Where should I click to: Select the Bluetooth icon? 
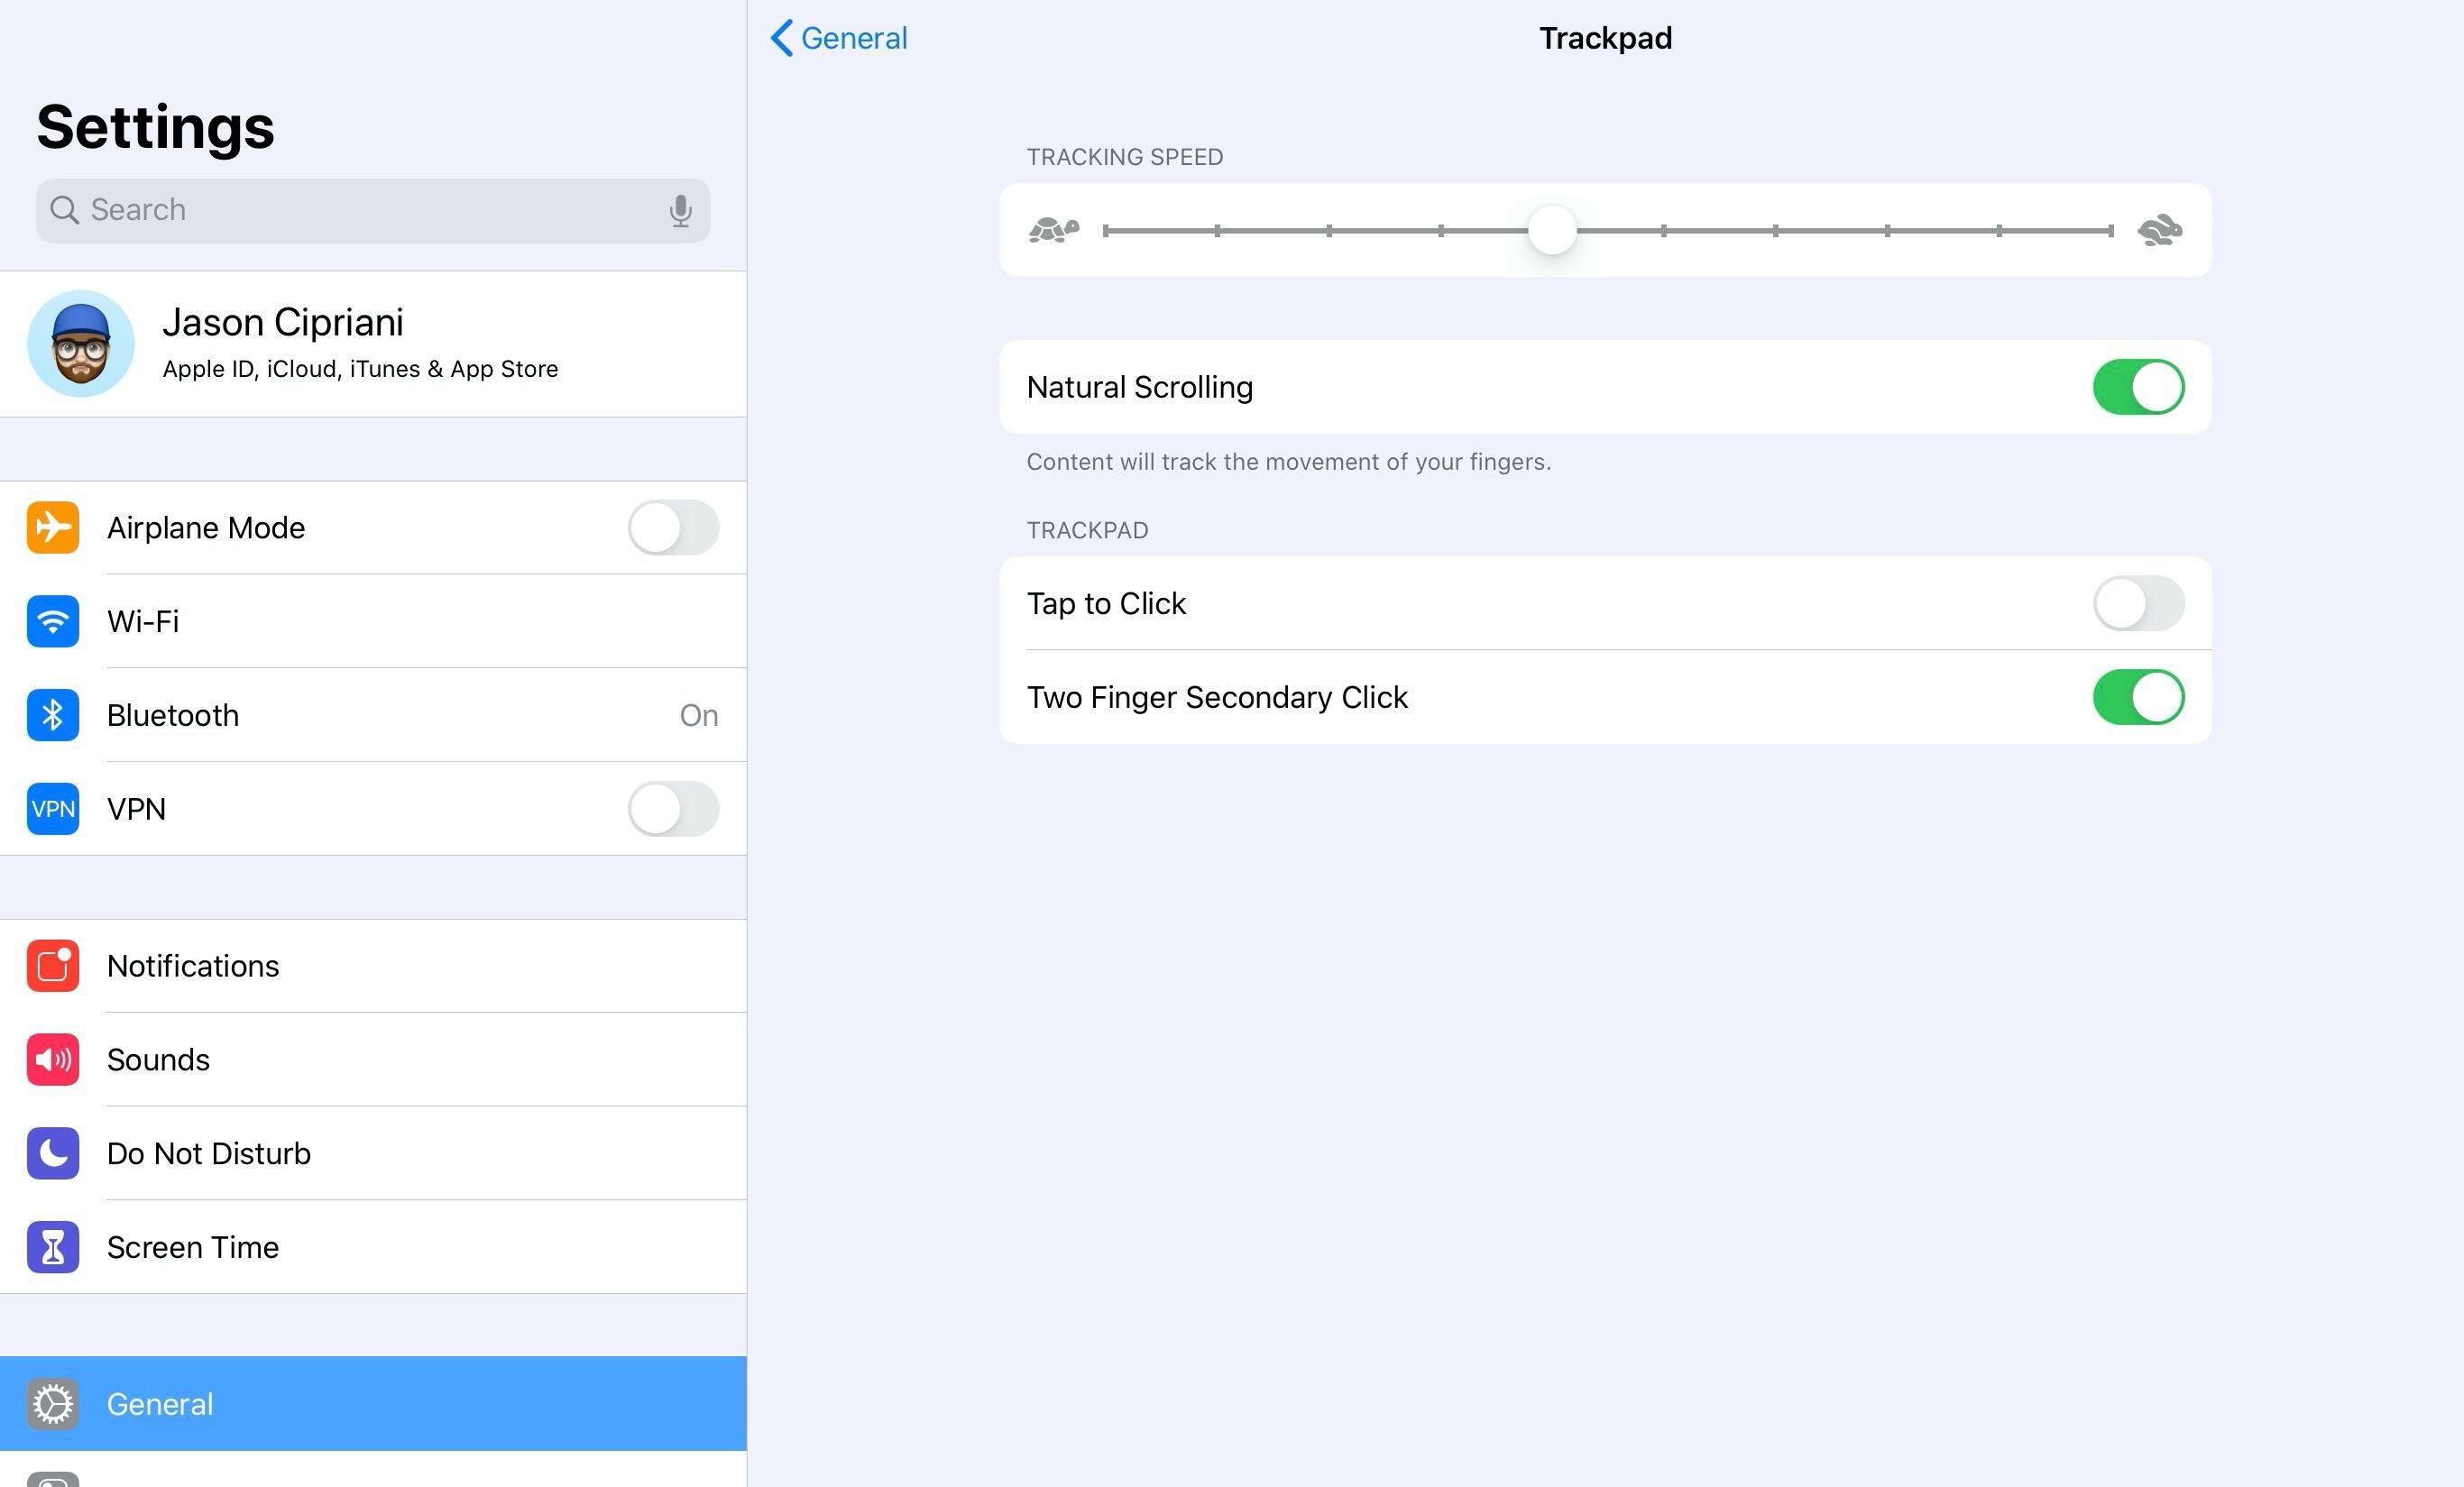tap(52, 715)
